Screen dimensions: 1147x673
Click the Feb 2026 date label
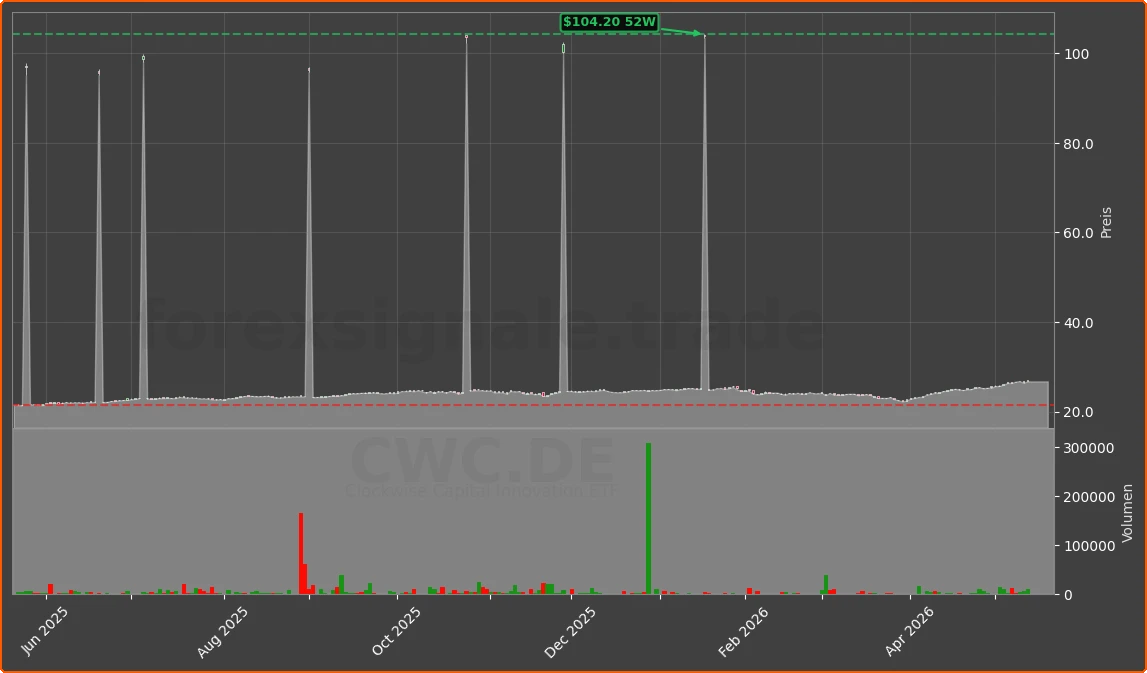point(744,632)
